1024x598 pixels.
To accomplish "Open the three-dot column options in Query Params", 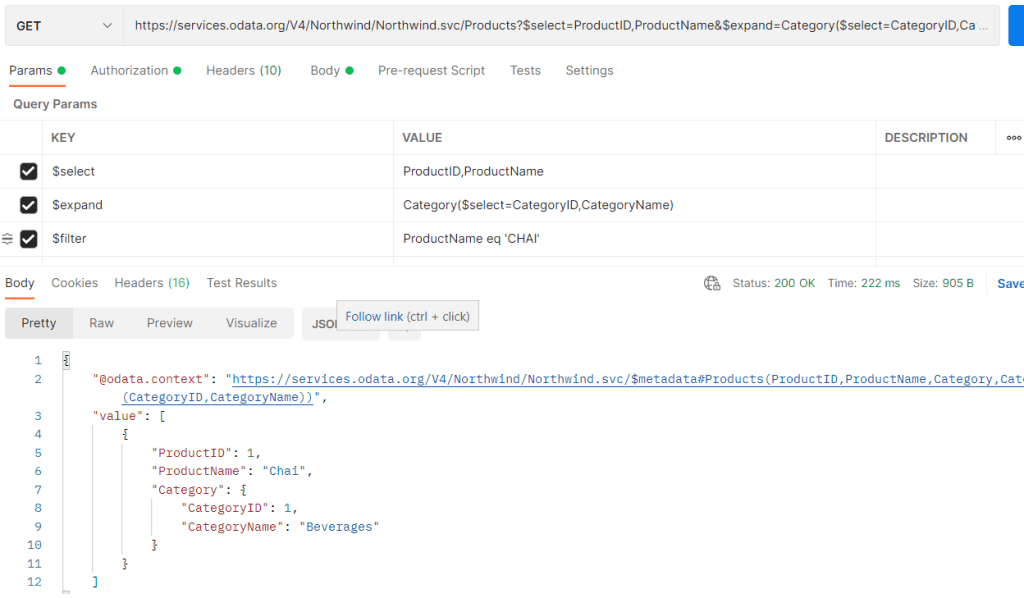I will pos(1013,138).
